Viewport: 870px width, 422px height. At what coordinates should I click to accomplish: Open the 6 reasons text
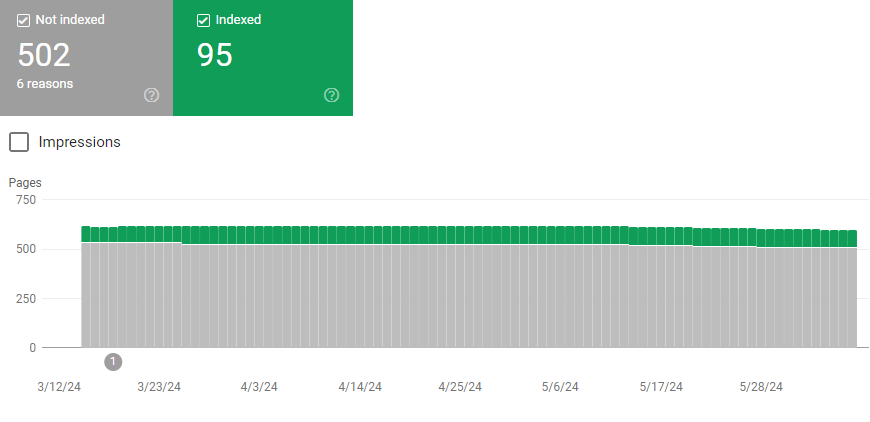click(x=44, y=84)
